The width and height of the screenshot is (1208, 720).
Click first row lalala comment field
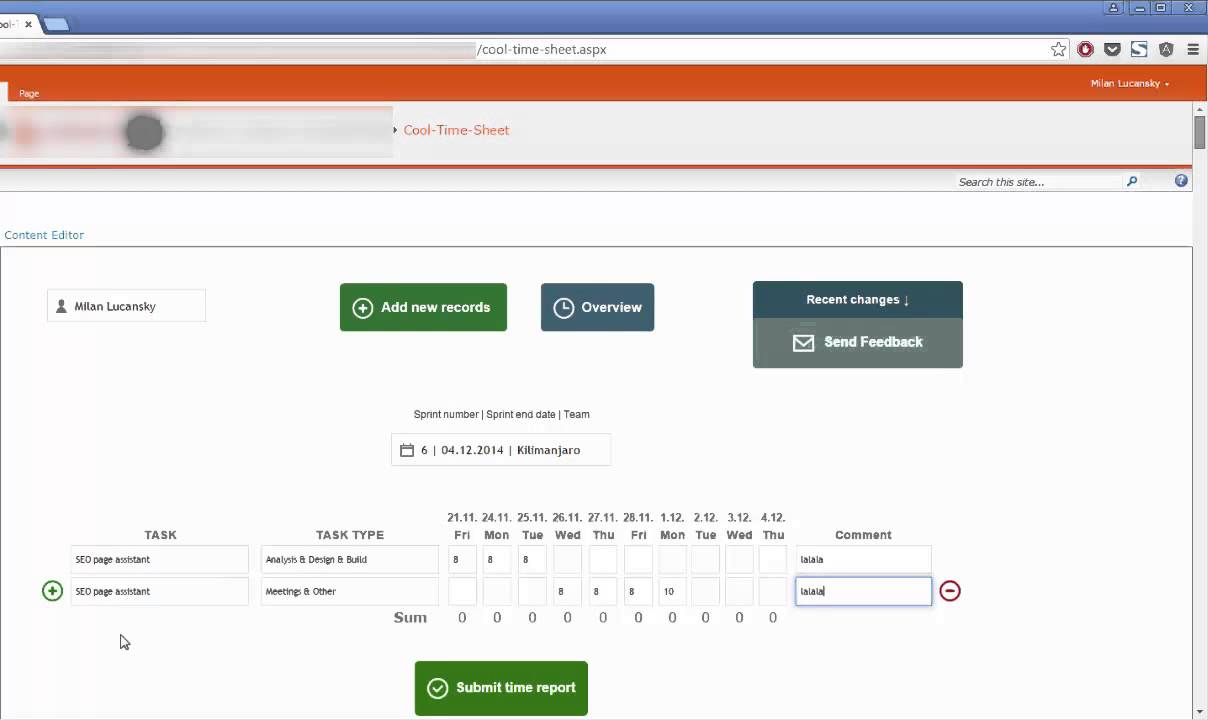point(863,560)
